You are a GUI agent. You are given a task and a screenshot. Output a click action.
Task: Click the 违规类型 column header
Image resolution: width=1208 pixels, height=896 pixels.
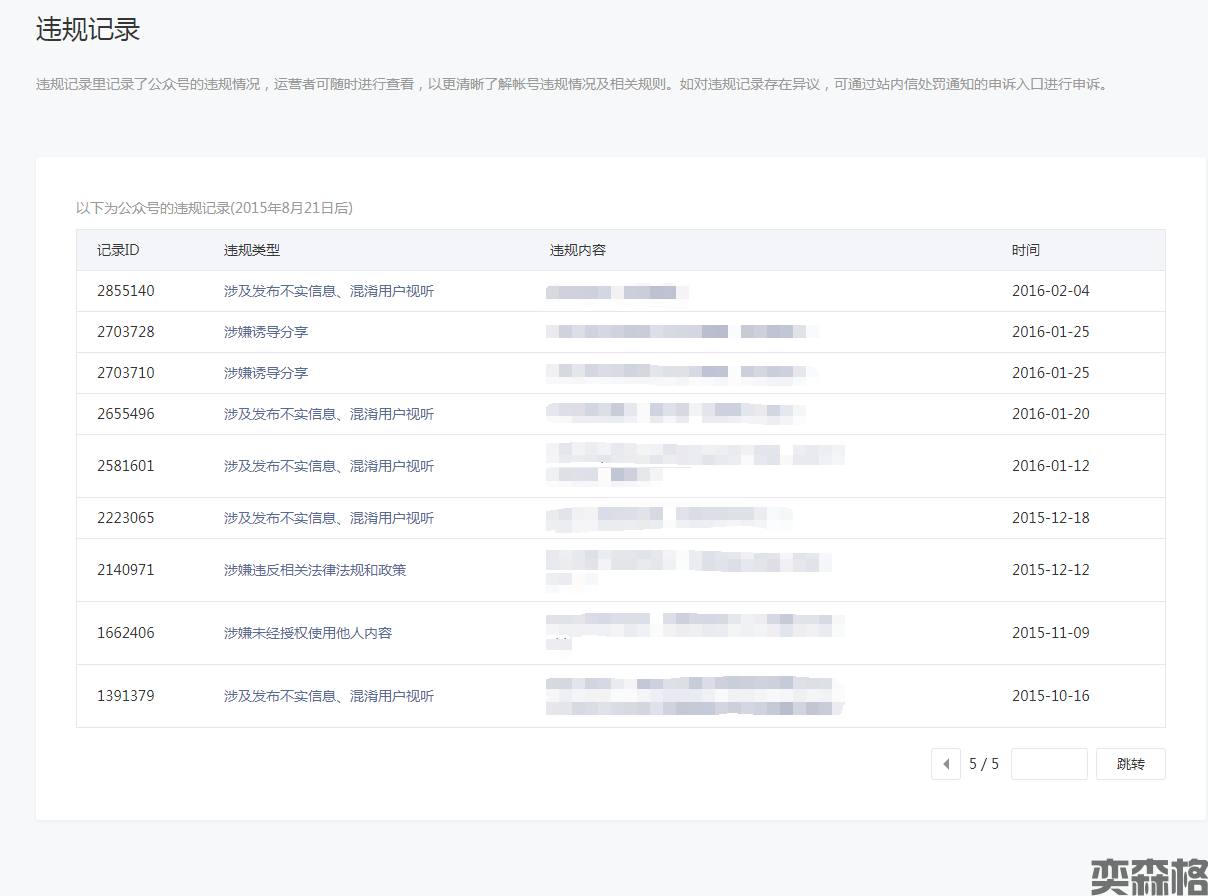[x=251, y=250]
